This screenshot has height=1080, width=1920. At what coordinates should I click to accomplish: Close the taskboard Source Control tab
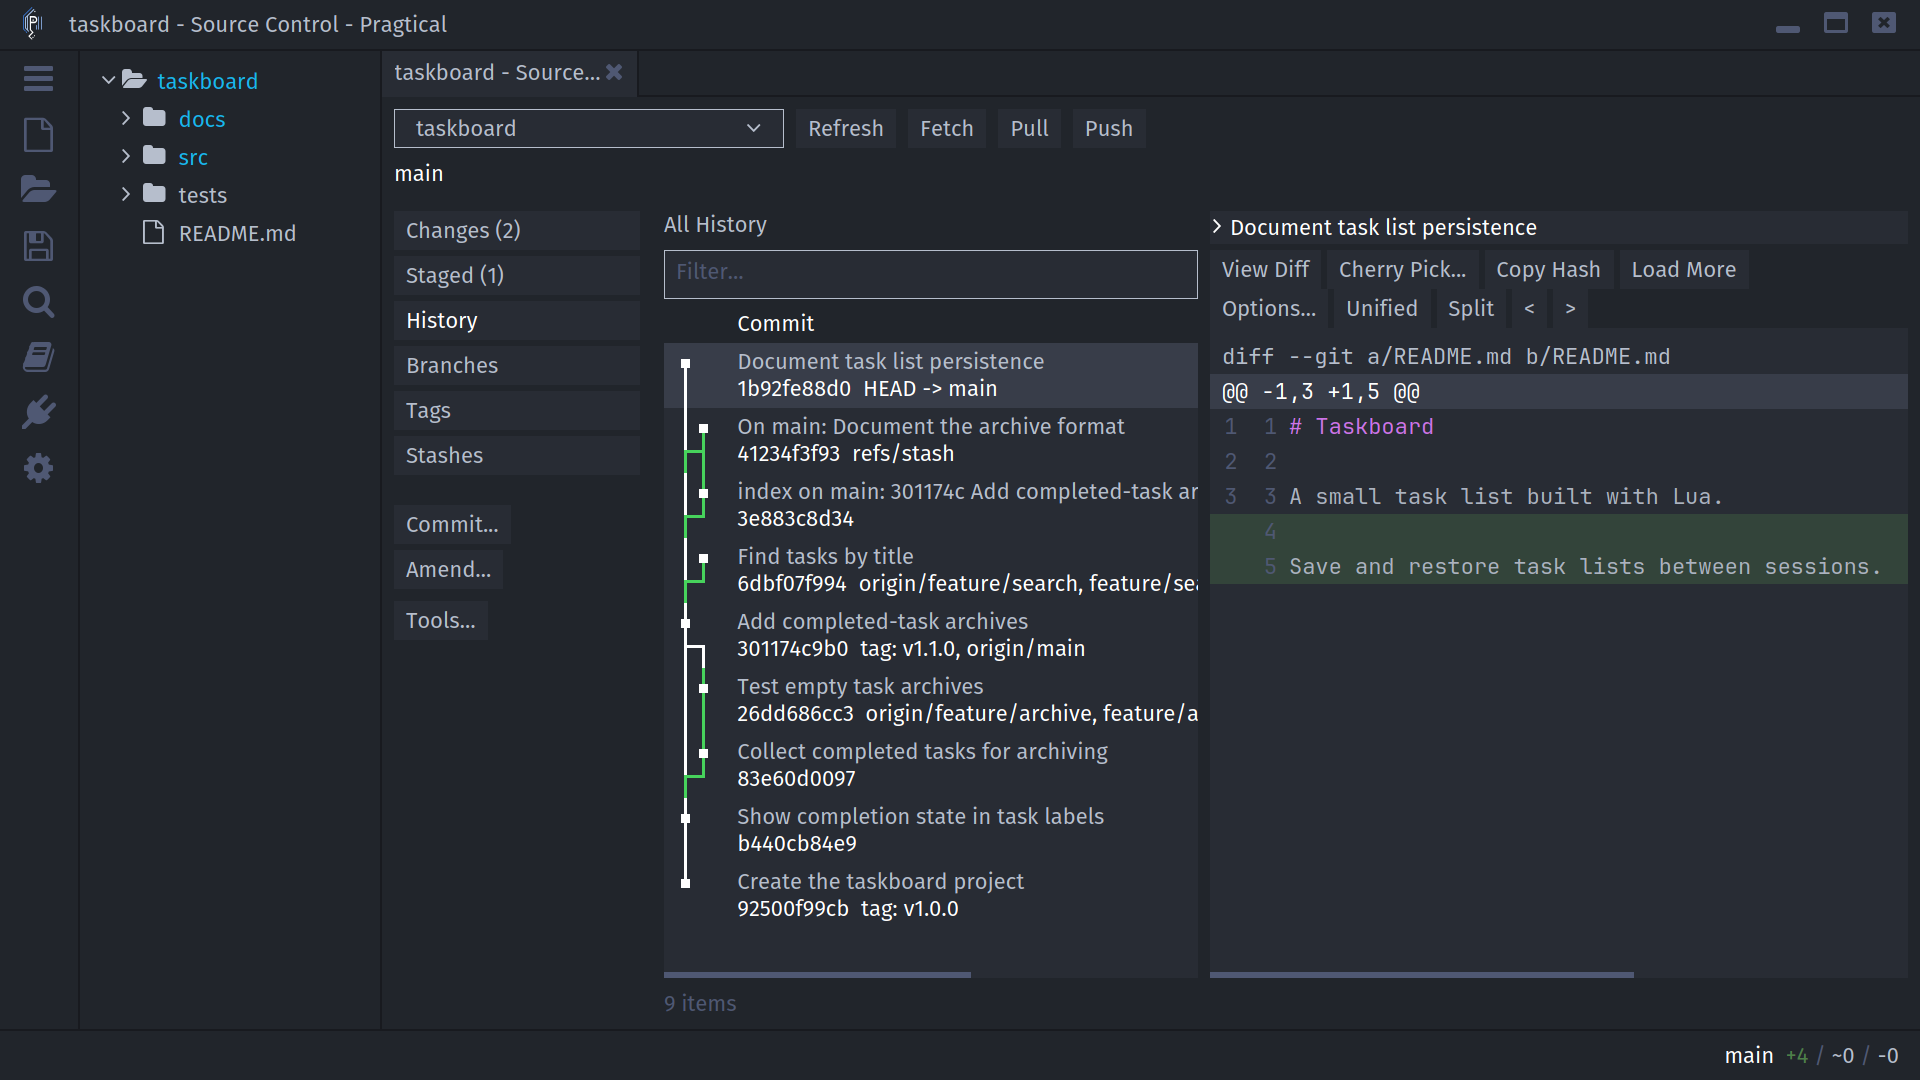click(x=614, y=72)
